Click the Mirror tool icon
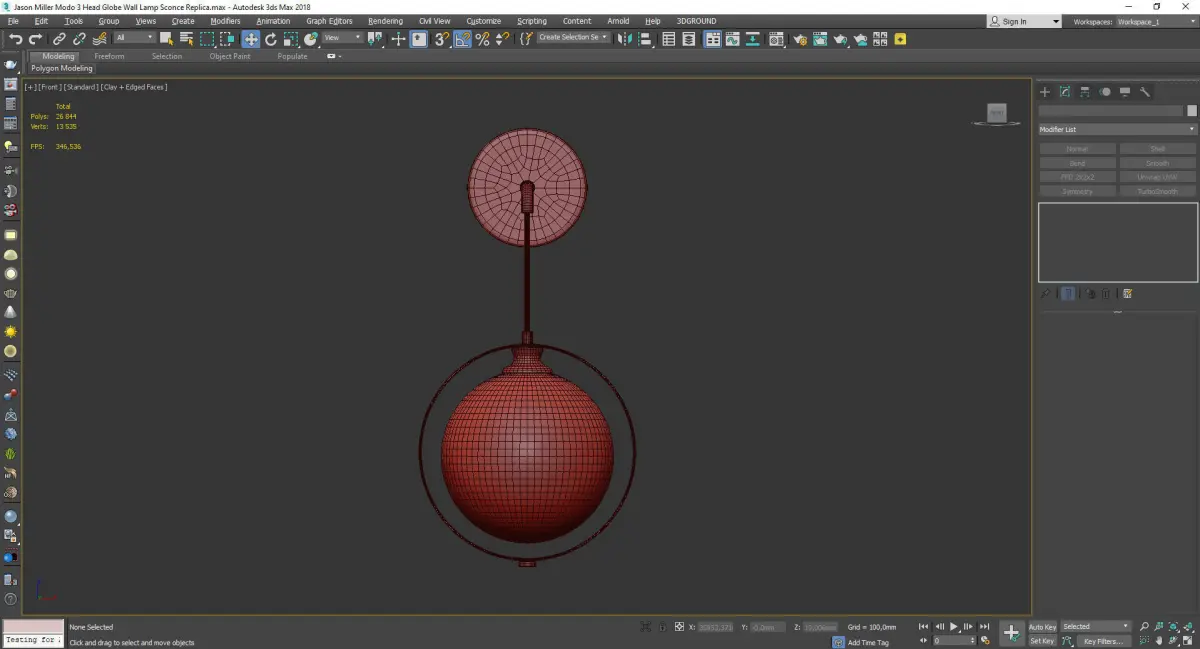Screen dimensions: 1200x649 (625, 39)
